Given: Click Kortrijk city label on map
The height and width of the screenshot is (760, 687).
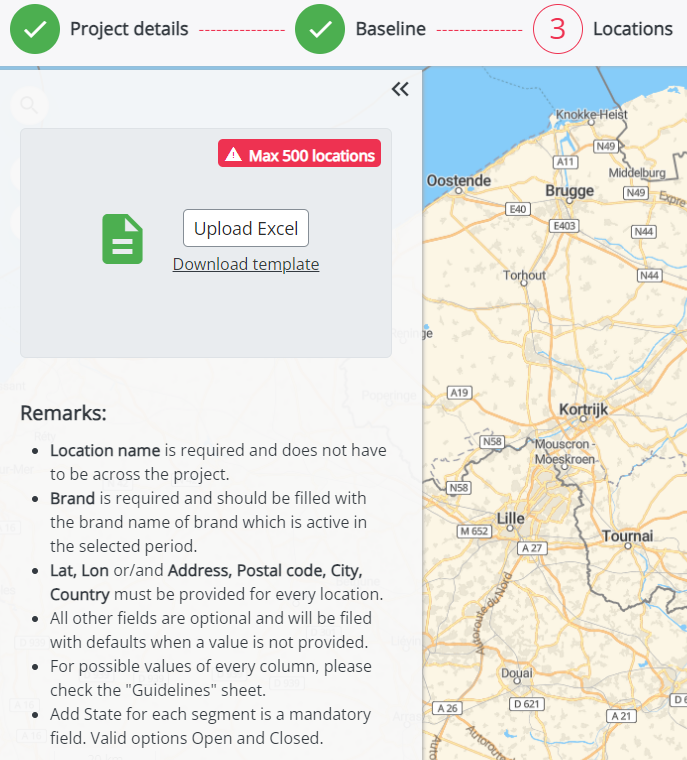Looking at the screenshot, I should coord(583,410).
